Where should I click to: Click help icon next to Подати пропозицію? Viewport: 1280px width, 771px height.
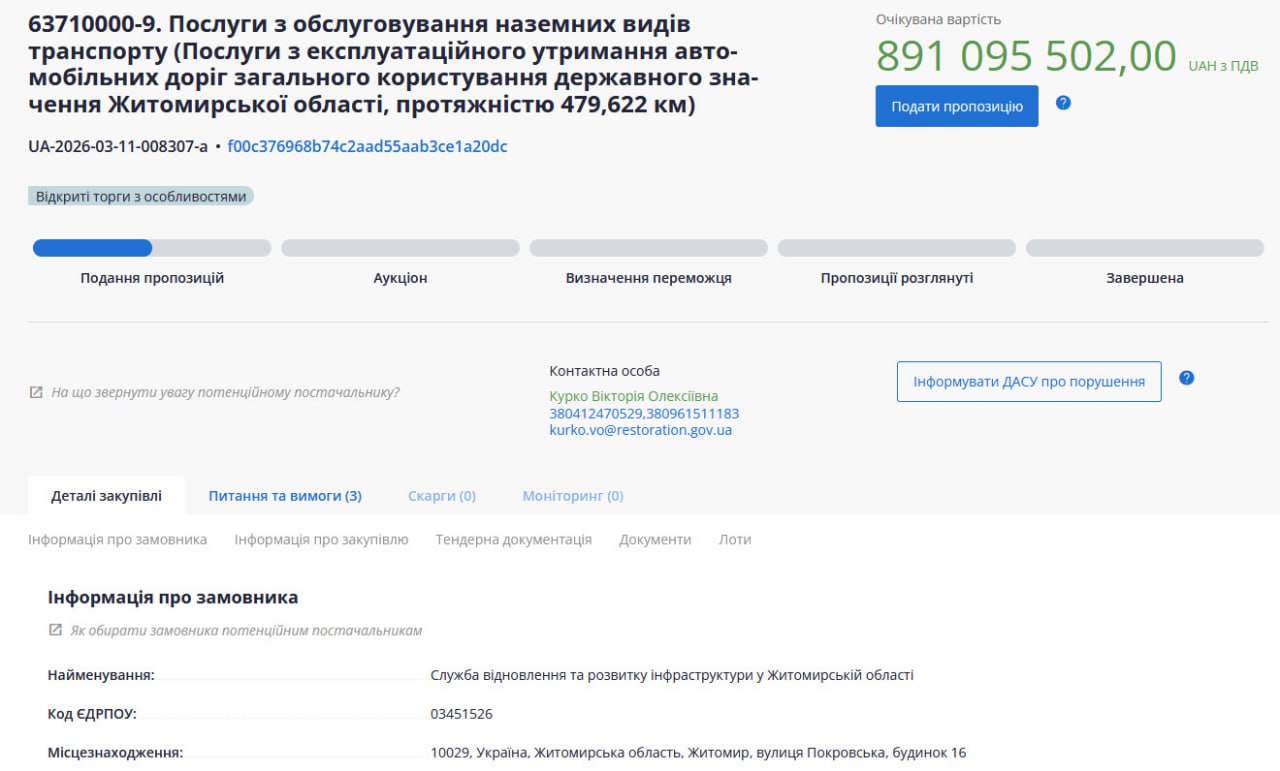[x=1063, y=103]
